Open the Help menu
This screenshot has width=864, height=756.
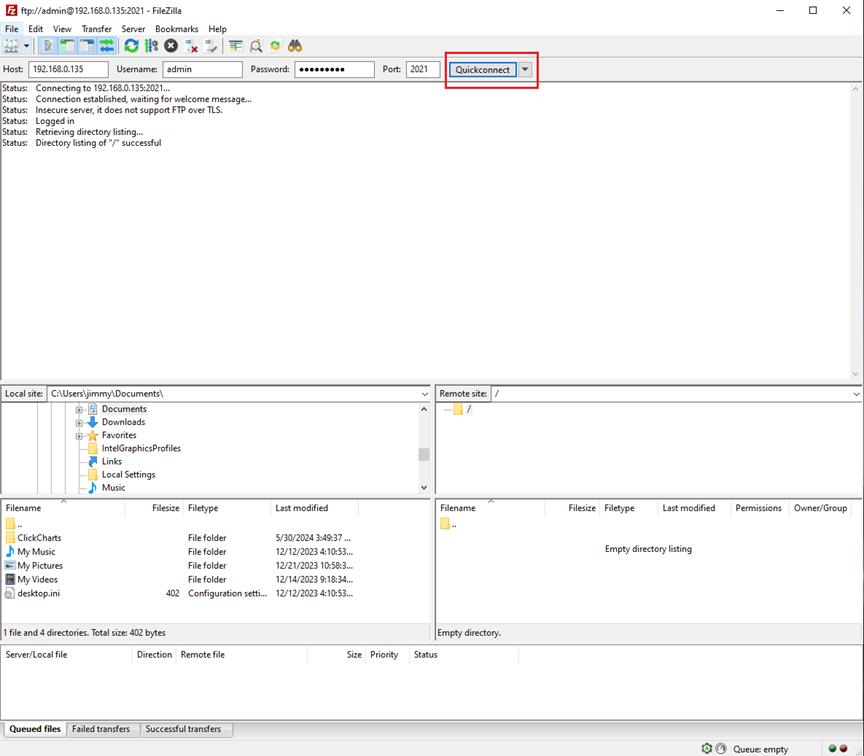(x=217, y=29)
